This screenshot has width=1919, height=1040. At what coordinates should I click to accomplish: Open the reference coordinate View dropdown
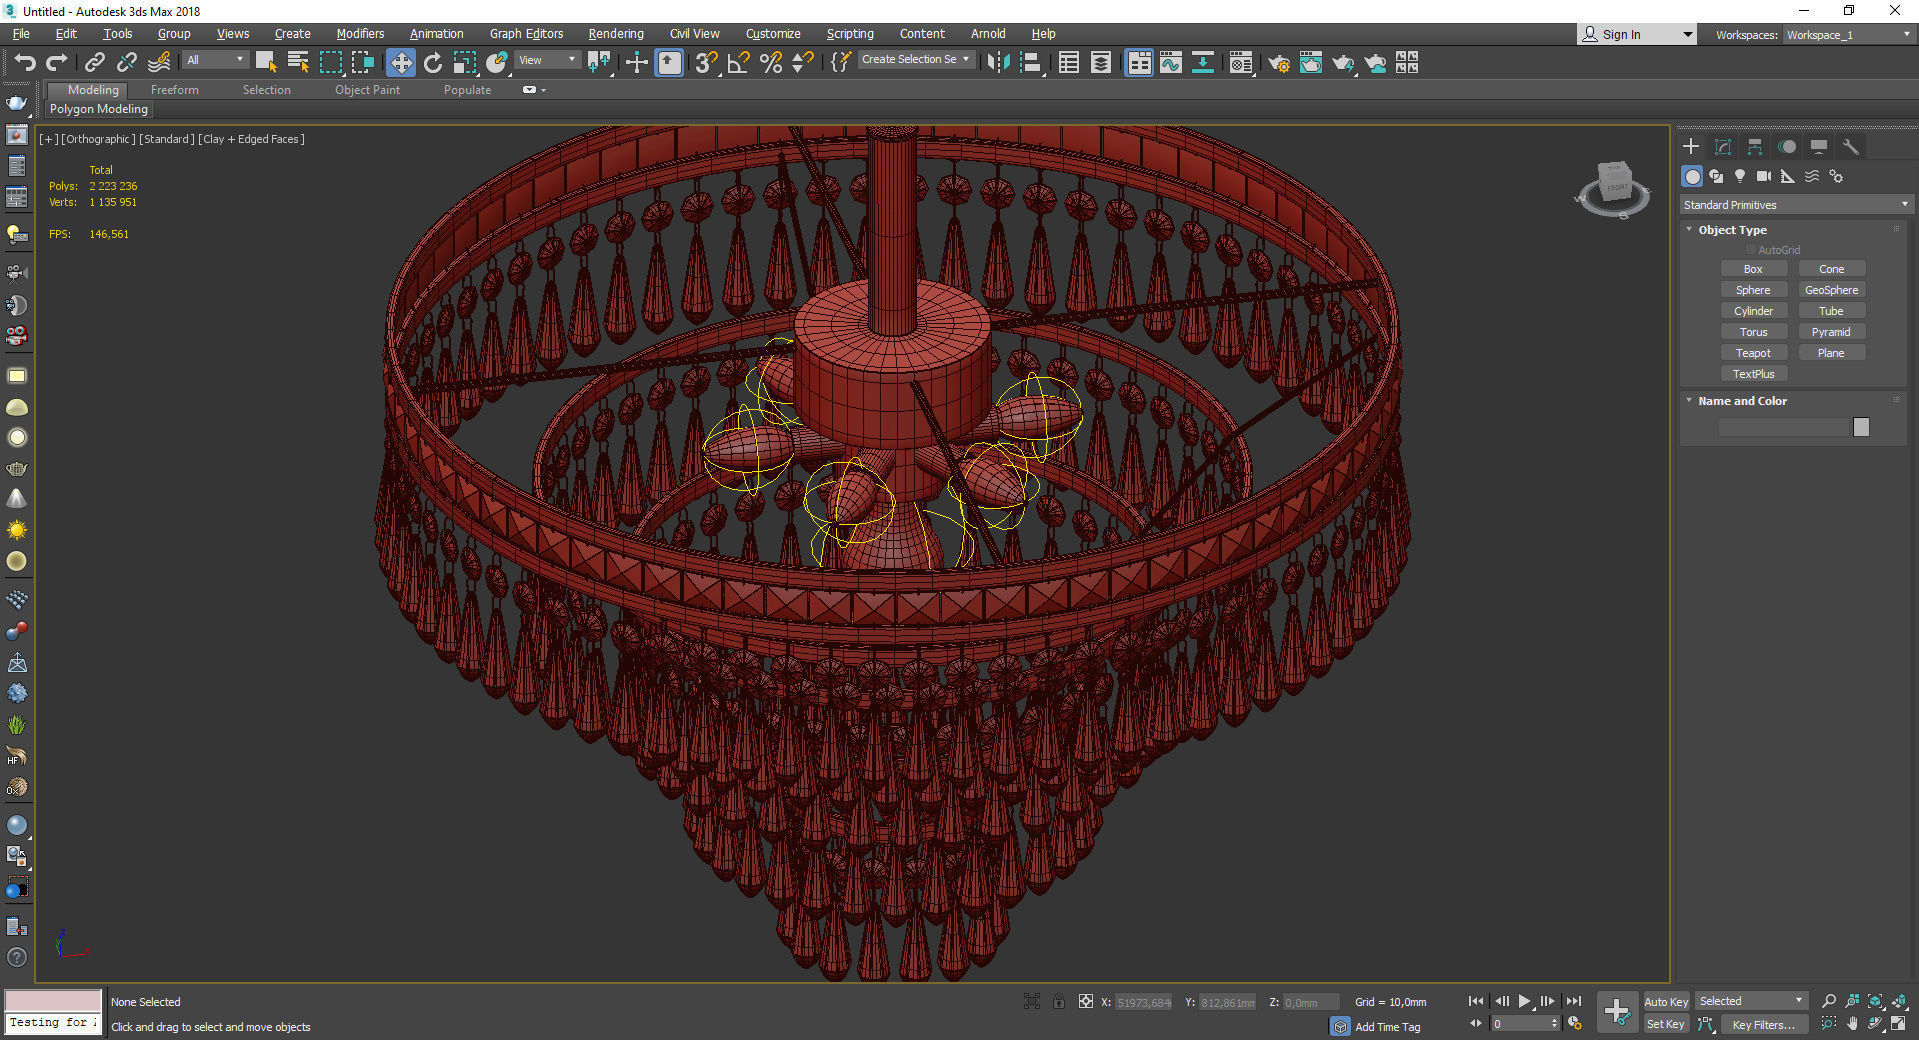(547, 60)
